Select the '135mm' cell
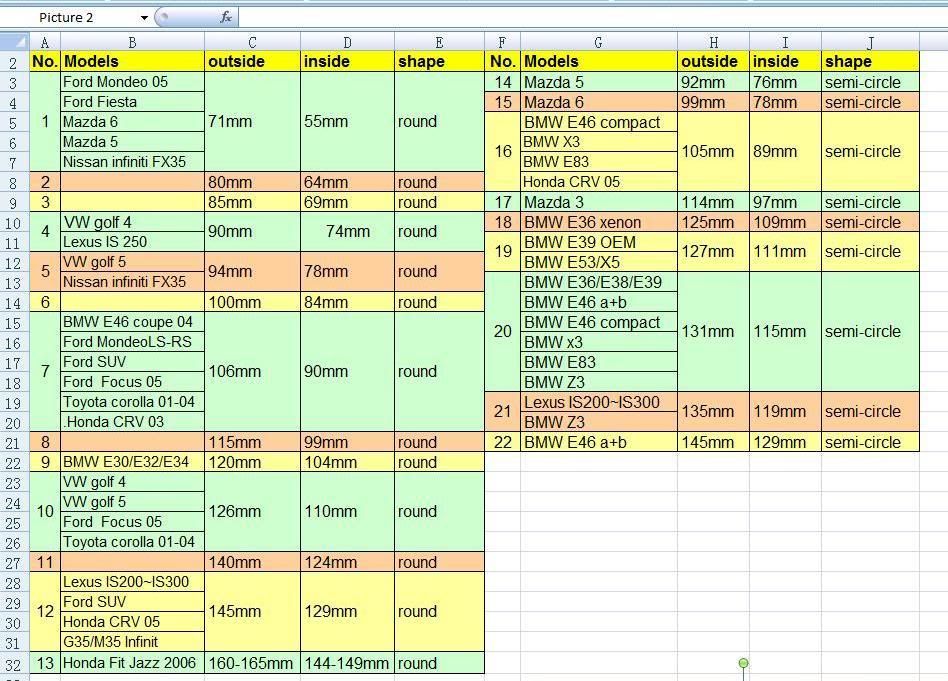The height and width of the screenshot is (681, 948). [x=713, y=411]
